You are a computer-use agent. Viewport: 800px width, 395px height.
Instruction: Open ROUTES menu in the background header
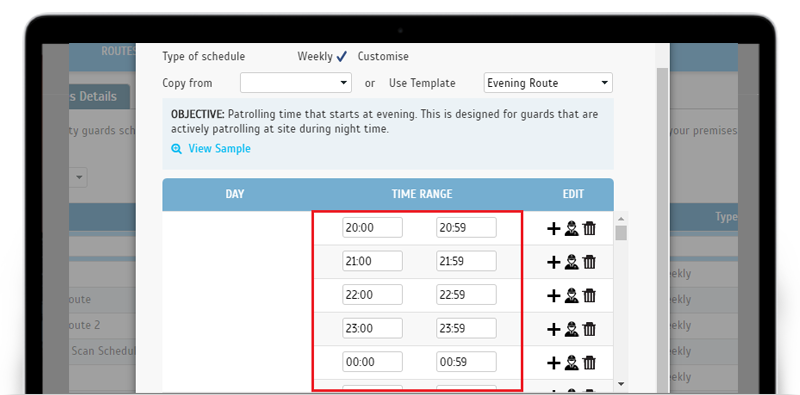click(x=119, y=51)
